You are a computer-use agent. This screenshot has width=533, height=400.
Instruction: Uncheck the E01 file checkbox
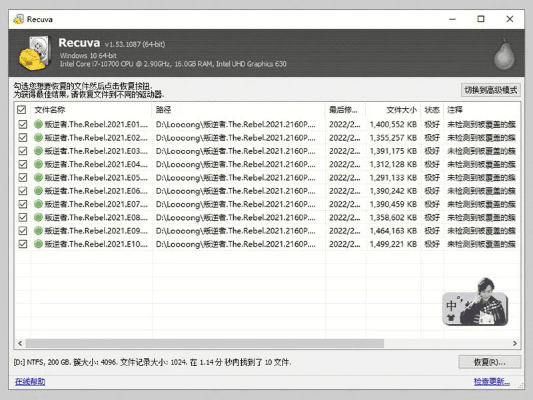(x=23, y=124)
